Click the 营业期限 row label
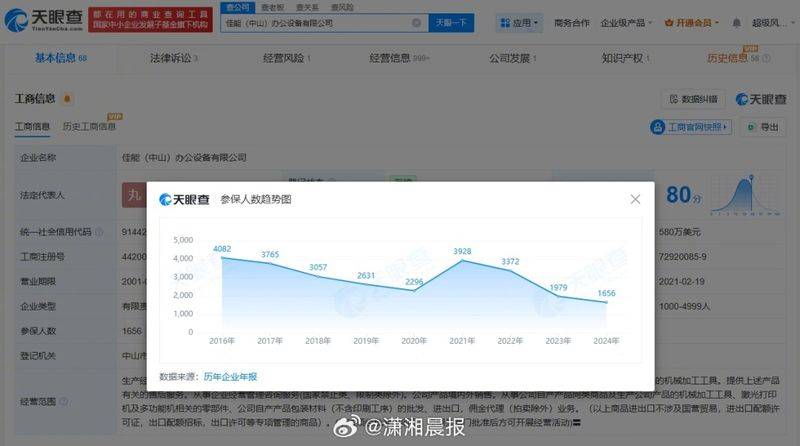 click(x=38, y=282)
